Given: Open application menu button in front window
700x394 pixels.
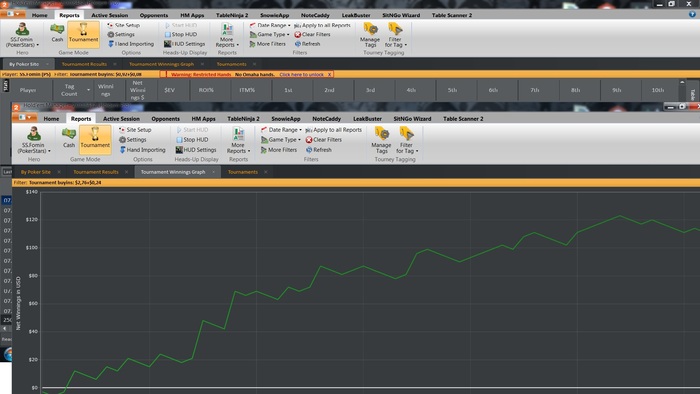Looking at the screenshot, I should [x=25, y=117].
